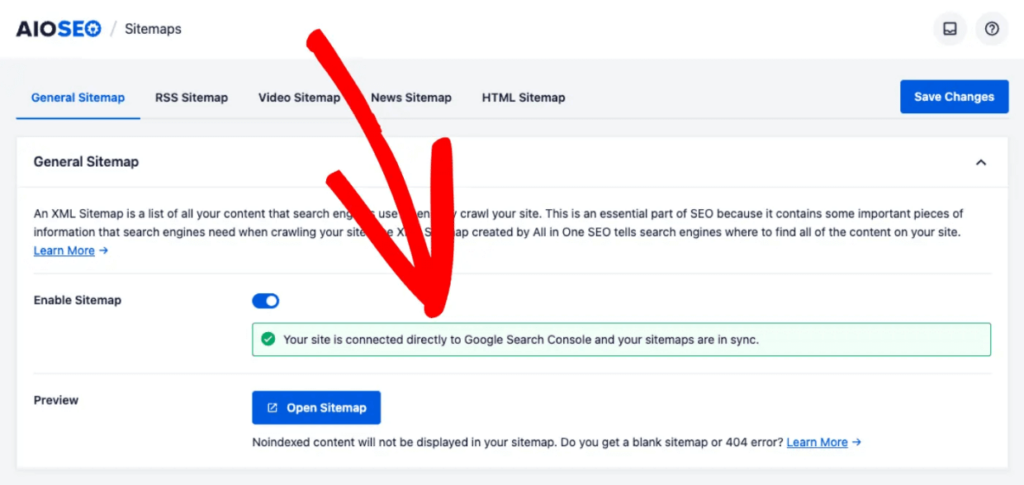Open the News Sitemap tab
1024x485 pixels.
click(411, 98)
